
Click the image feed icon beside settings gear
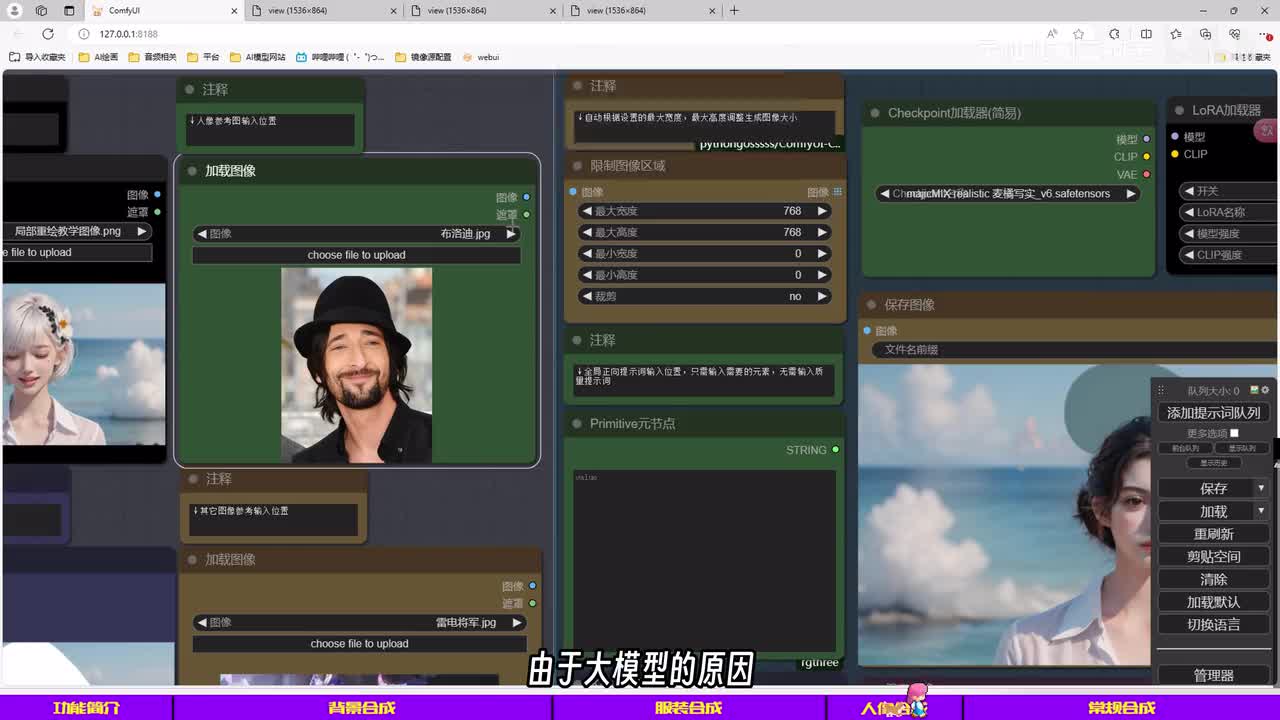tap(1254, 390)
